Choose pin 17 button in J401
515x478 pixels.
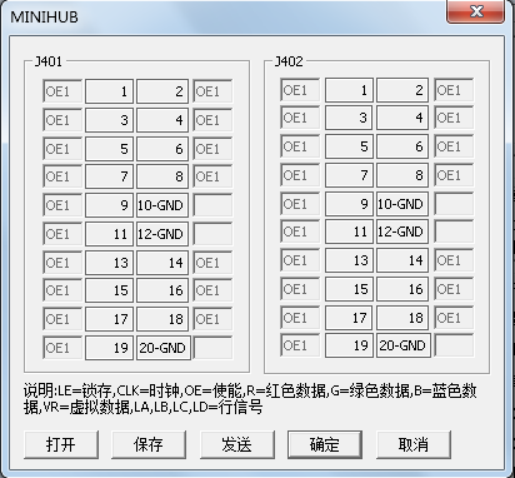tap(109, 319)
